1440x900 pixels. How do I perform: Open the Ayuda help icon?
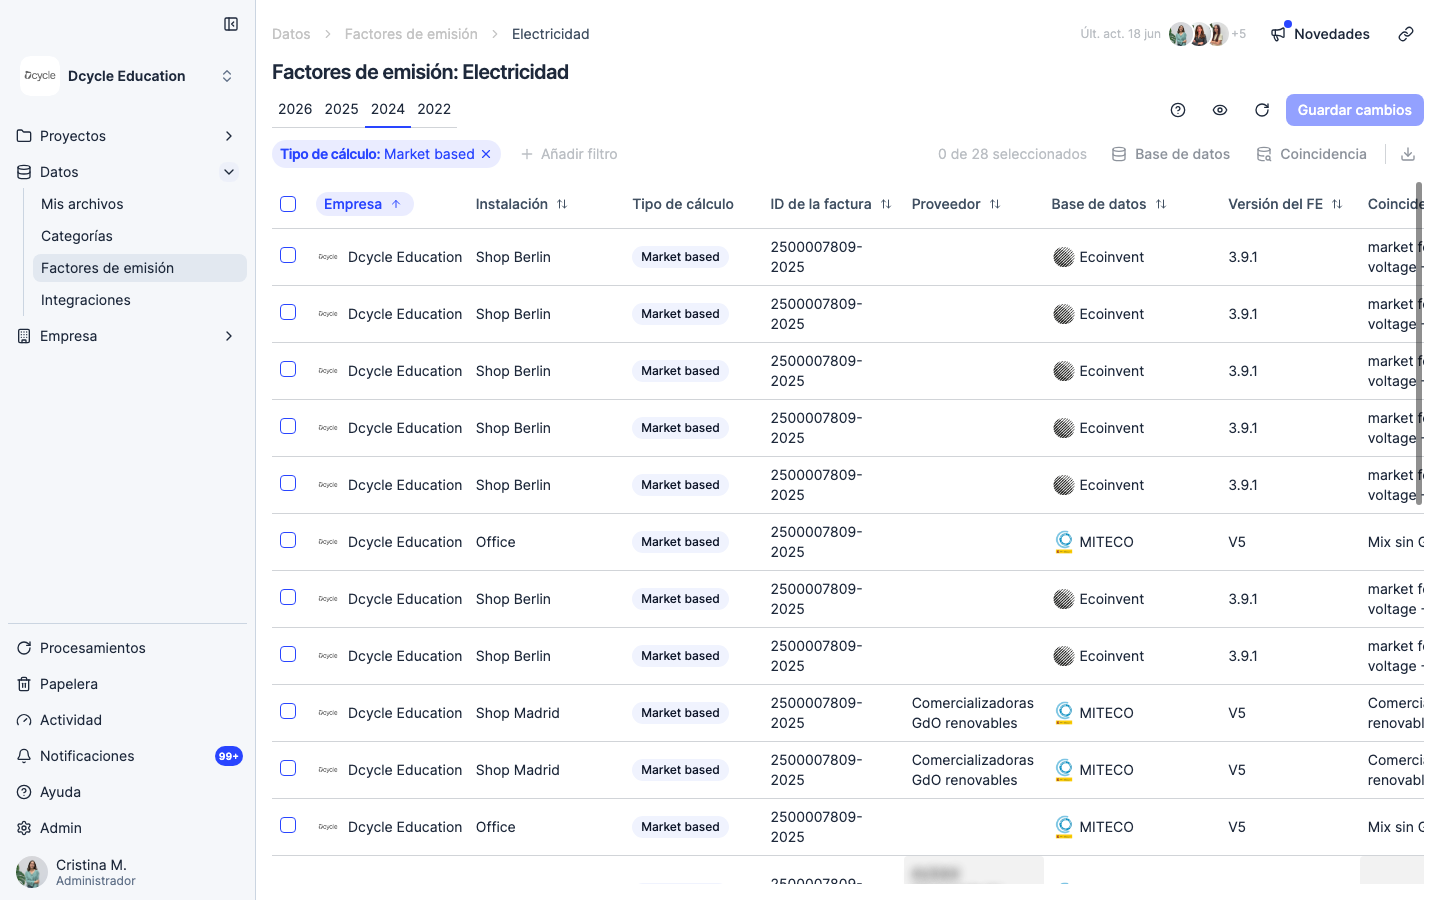(x=24, y=792)
